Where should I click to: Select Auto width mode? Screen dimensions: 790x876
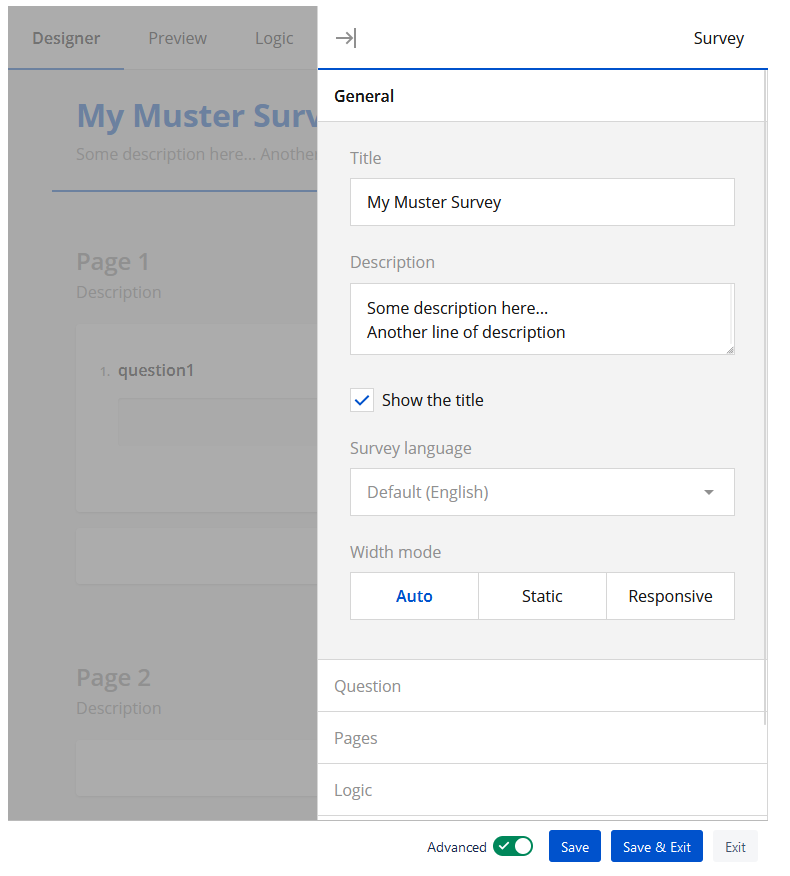point(414,596)
